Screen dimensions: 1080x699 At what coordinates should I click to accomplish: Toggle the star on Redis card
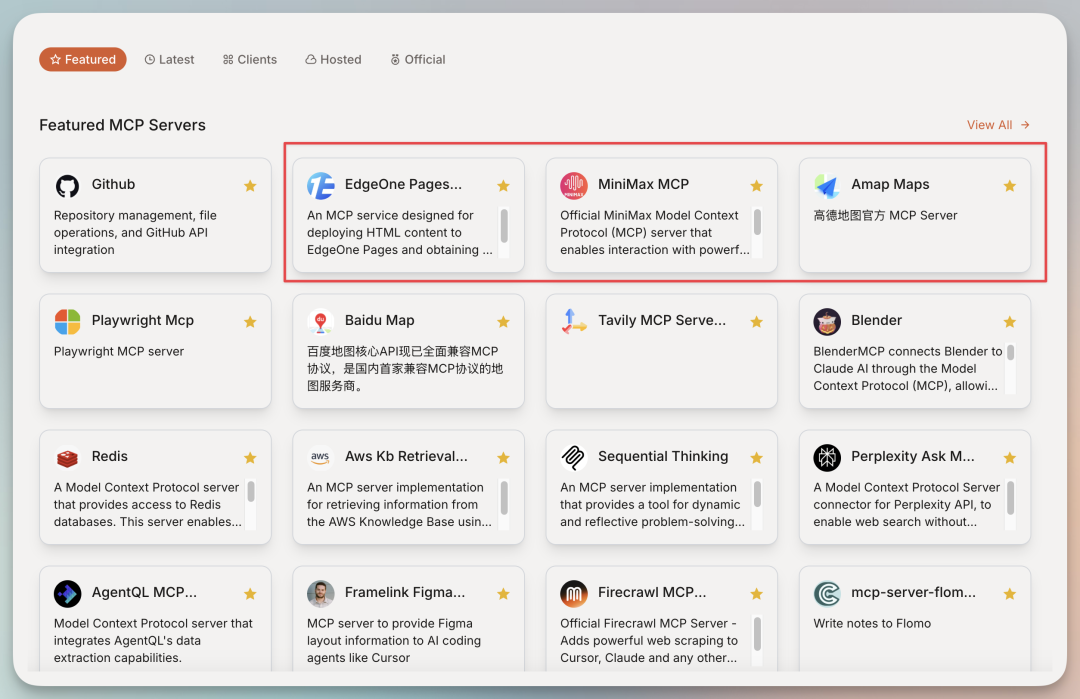click(x=250, y=458)
